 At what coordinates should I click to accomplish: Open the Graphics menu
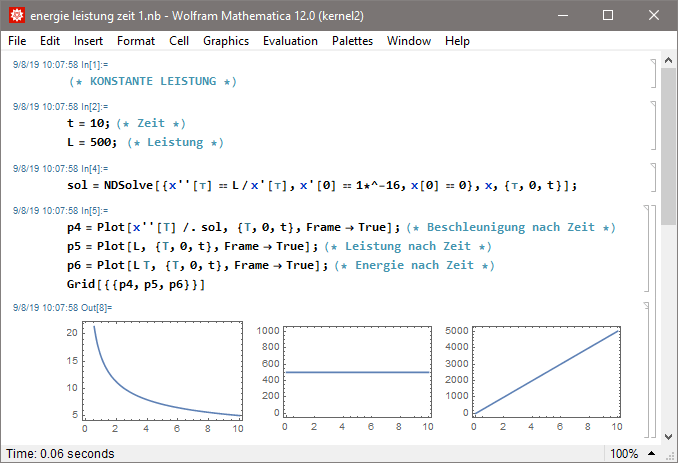coord(225,41)
